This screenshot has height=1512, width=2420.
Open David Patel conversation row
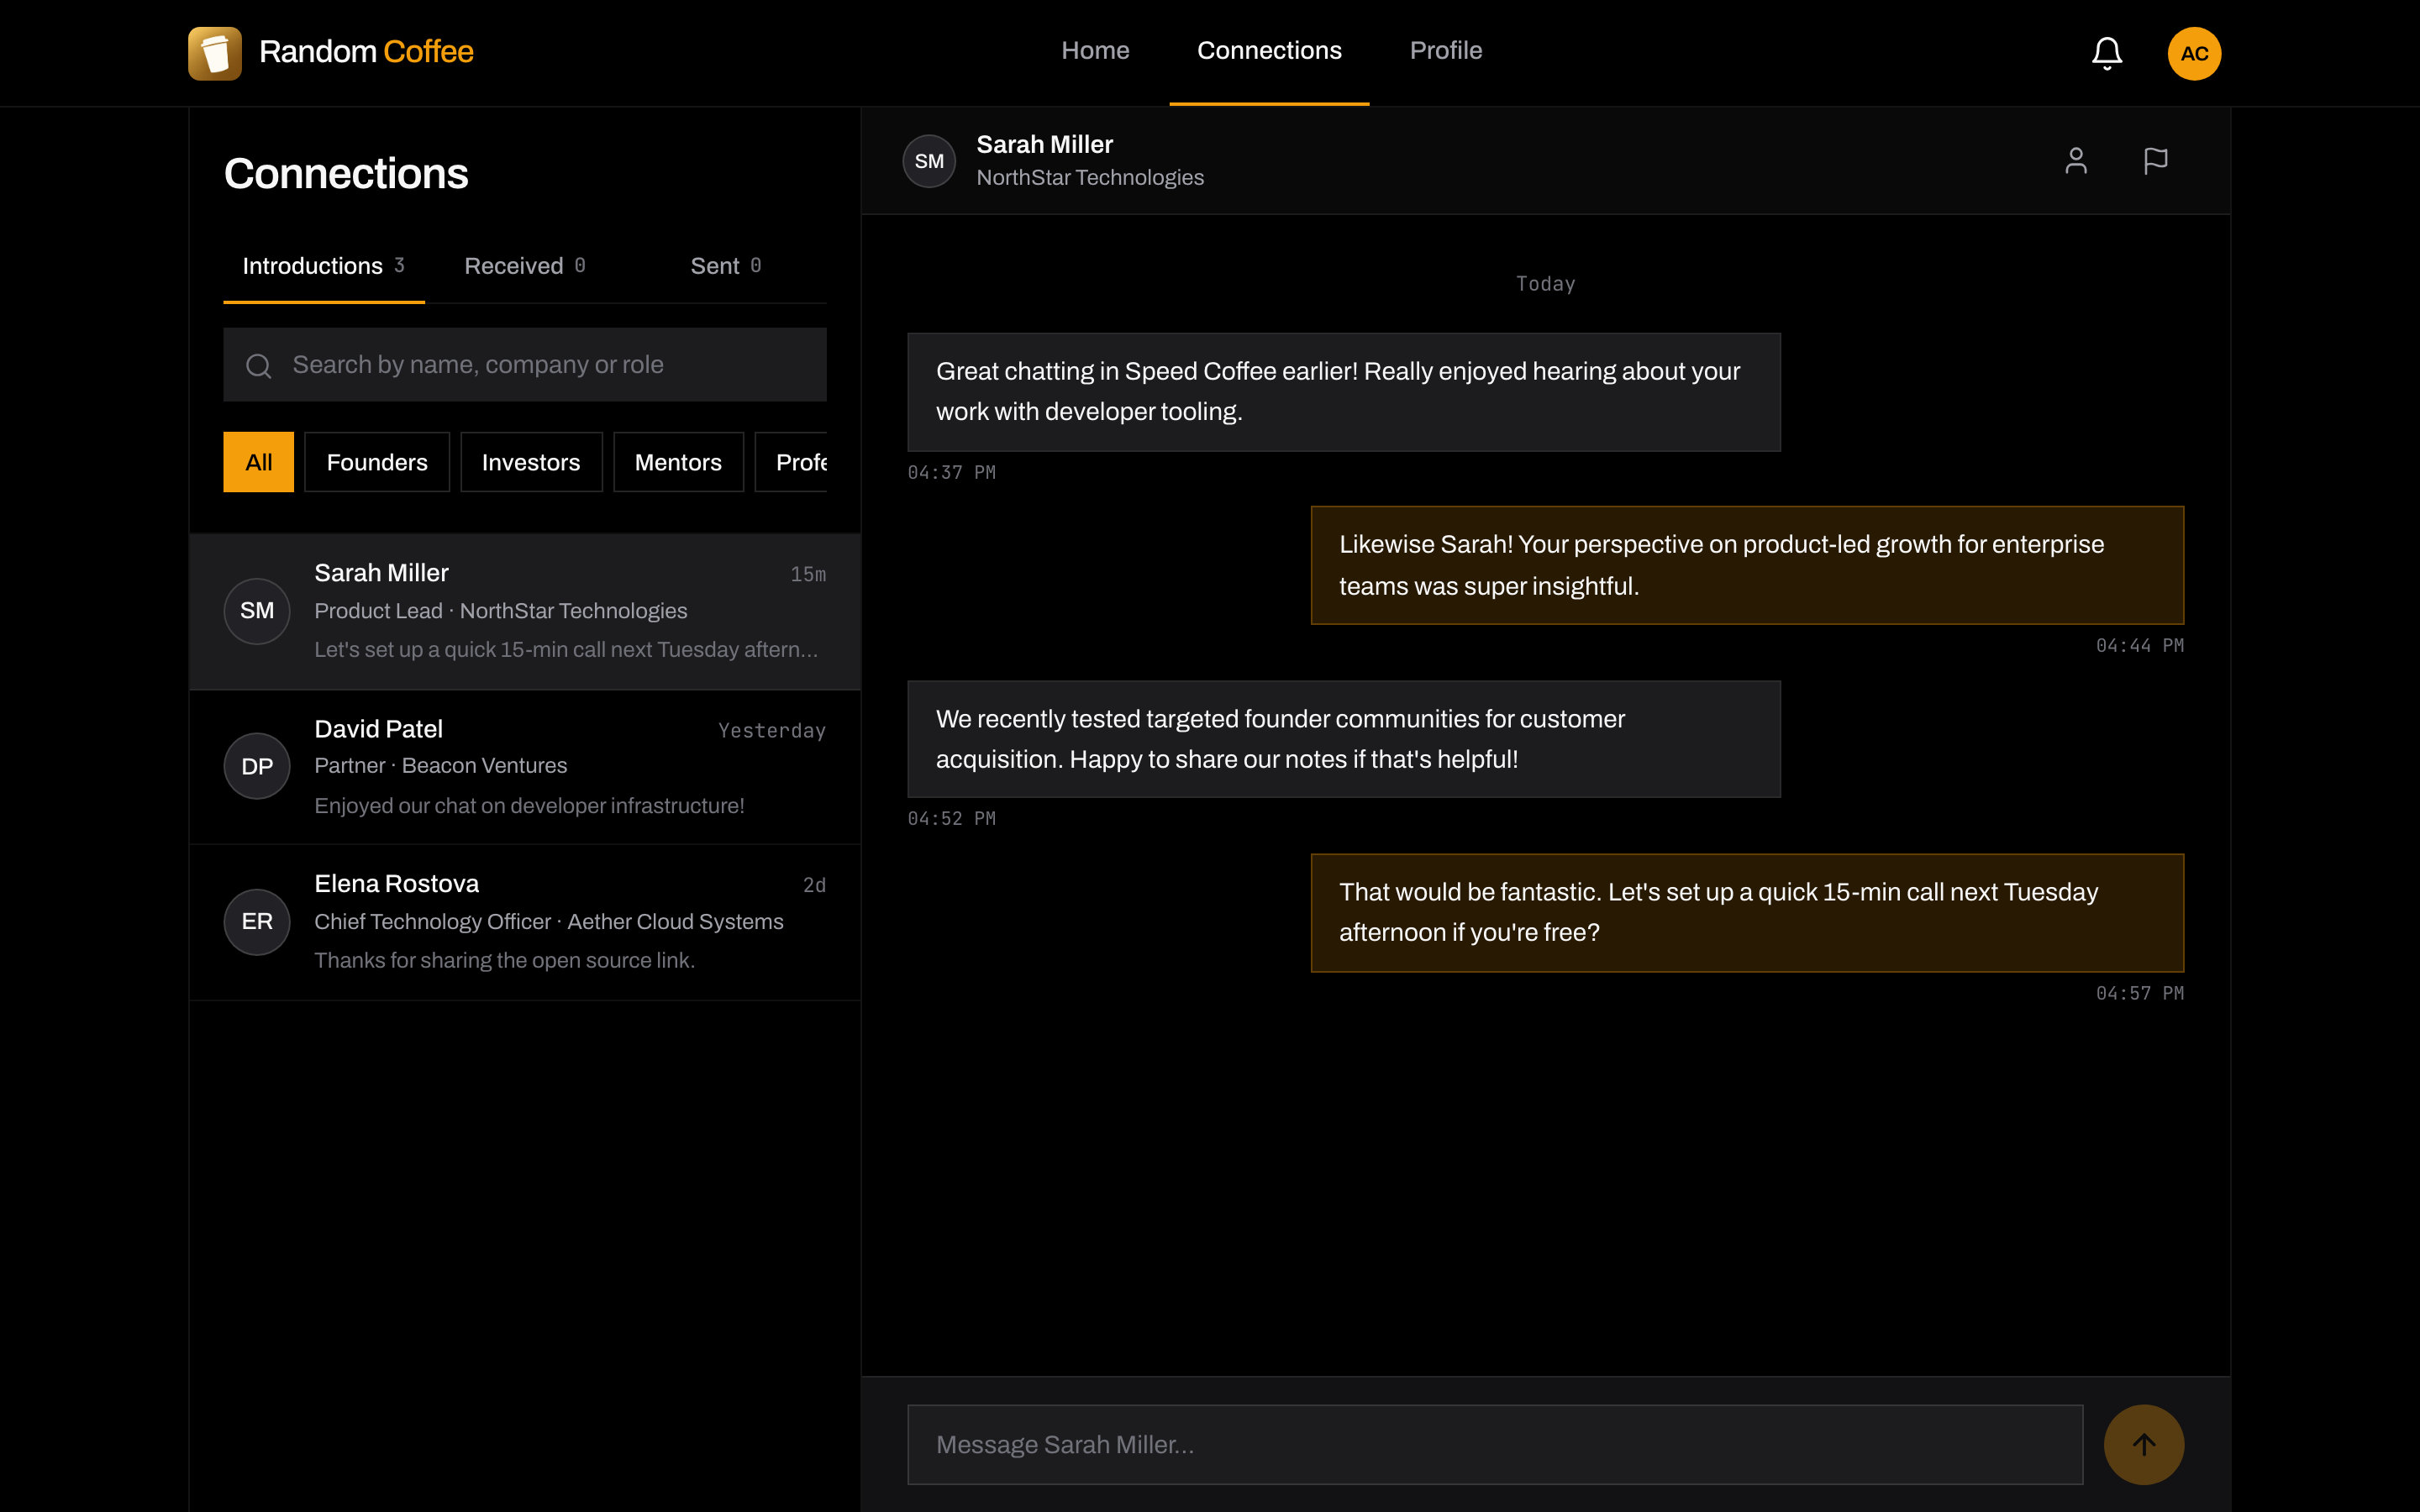(525, 767)
